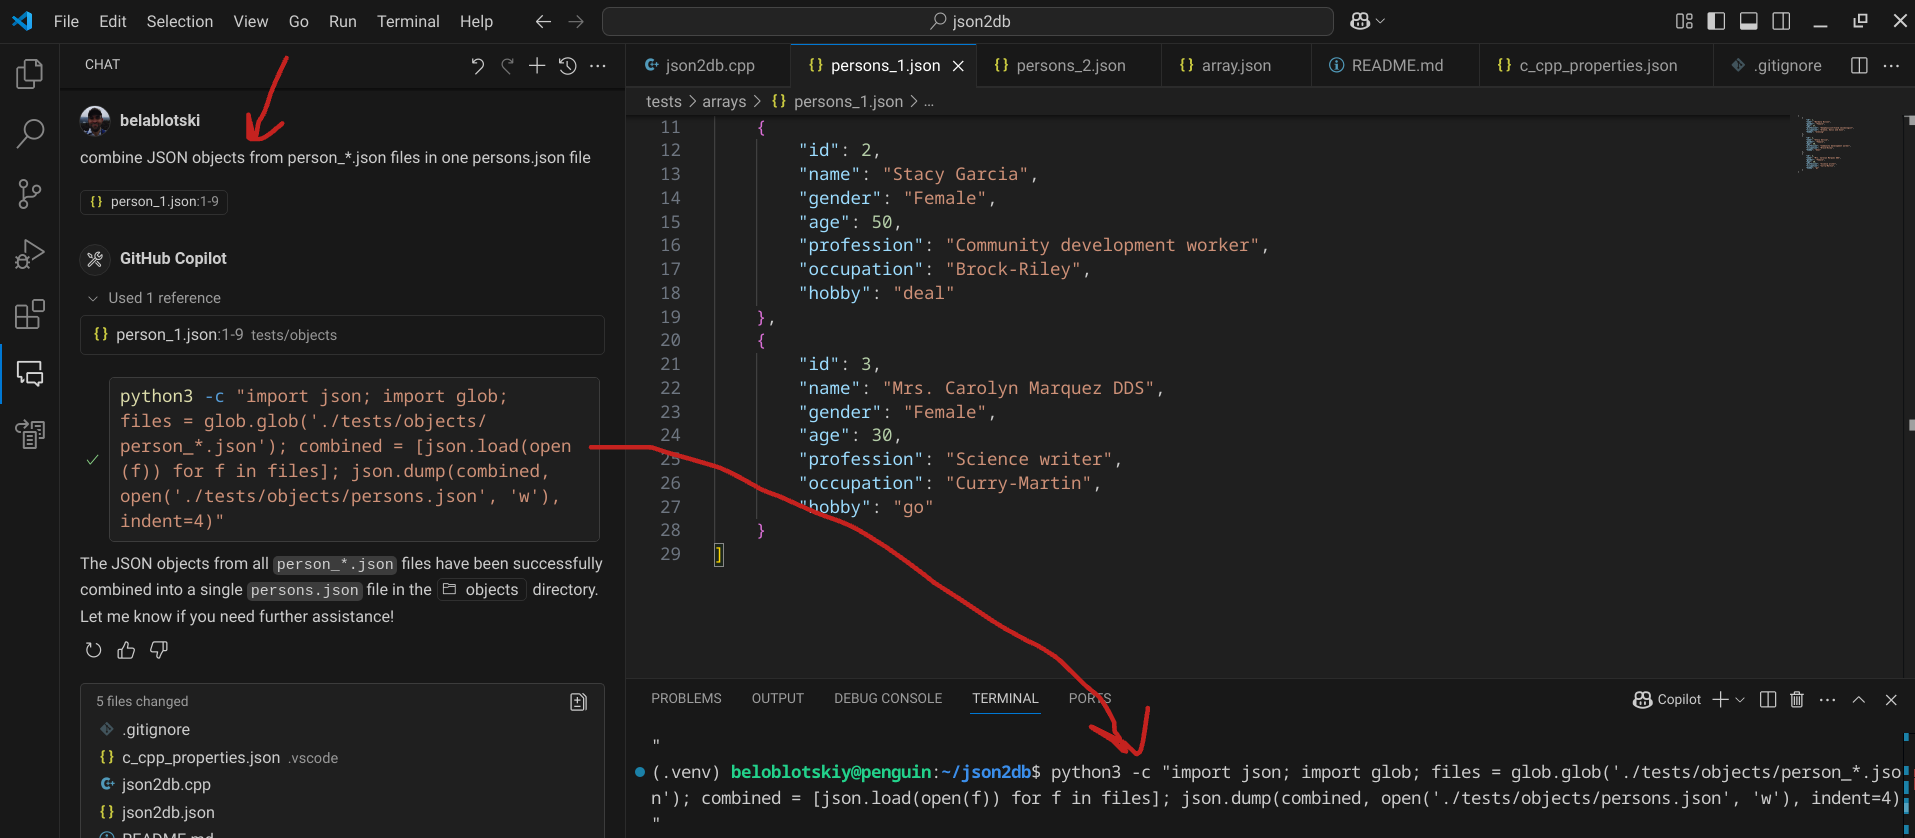Split the terminal

point(1768,699)
